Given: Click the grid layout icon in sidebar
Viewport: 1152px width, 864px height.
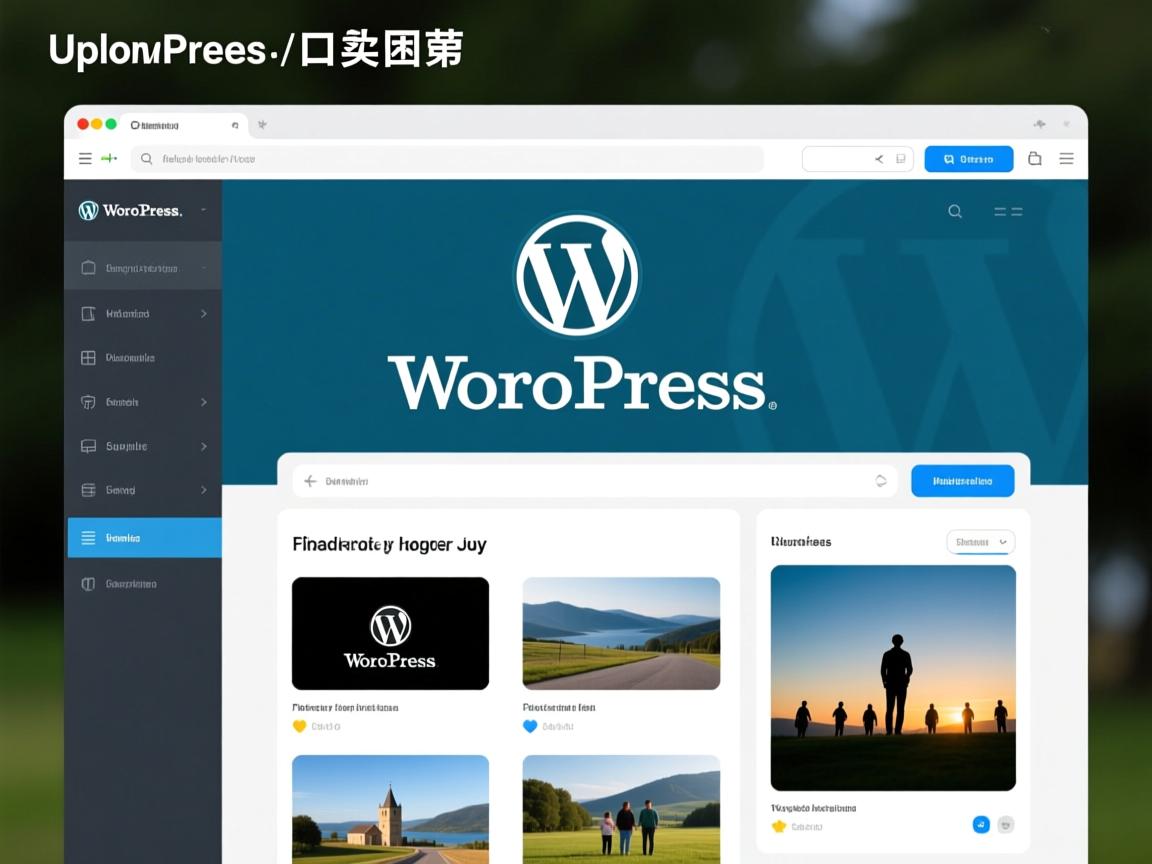Looking at the screenshot, I should click(86, 357).
